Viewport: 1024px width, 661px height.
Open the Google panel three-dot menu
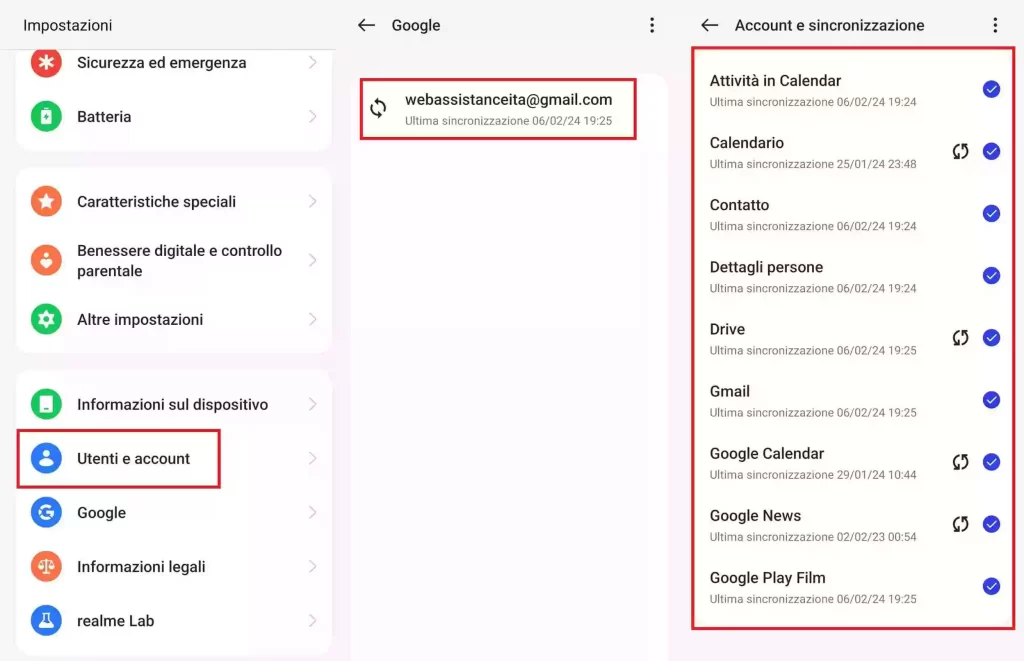(652, 25)
